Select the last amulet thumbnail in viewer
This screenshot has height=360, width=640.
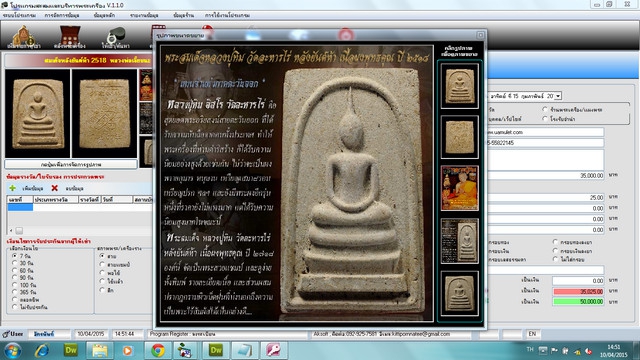pos(459,293)
